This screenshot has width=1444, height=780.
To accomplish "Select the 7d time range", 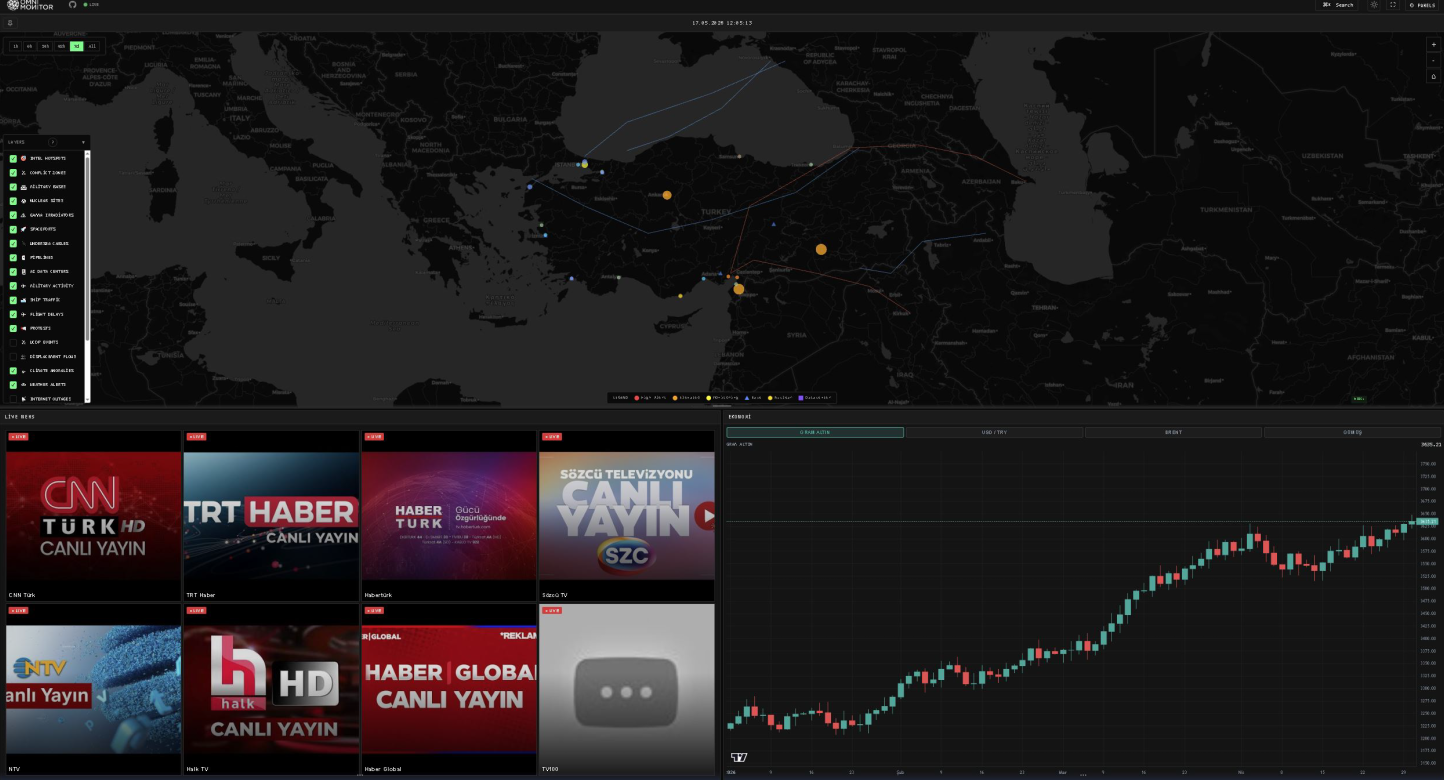I will (77, 46).
